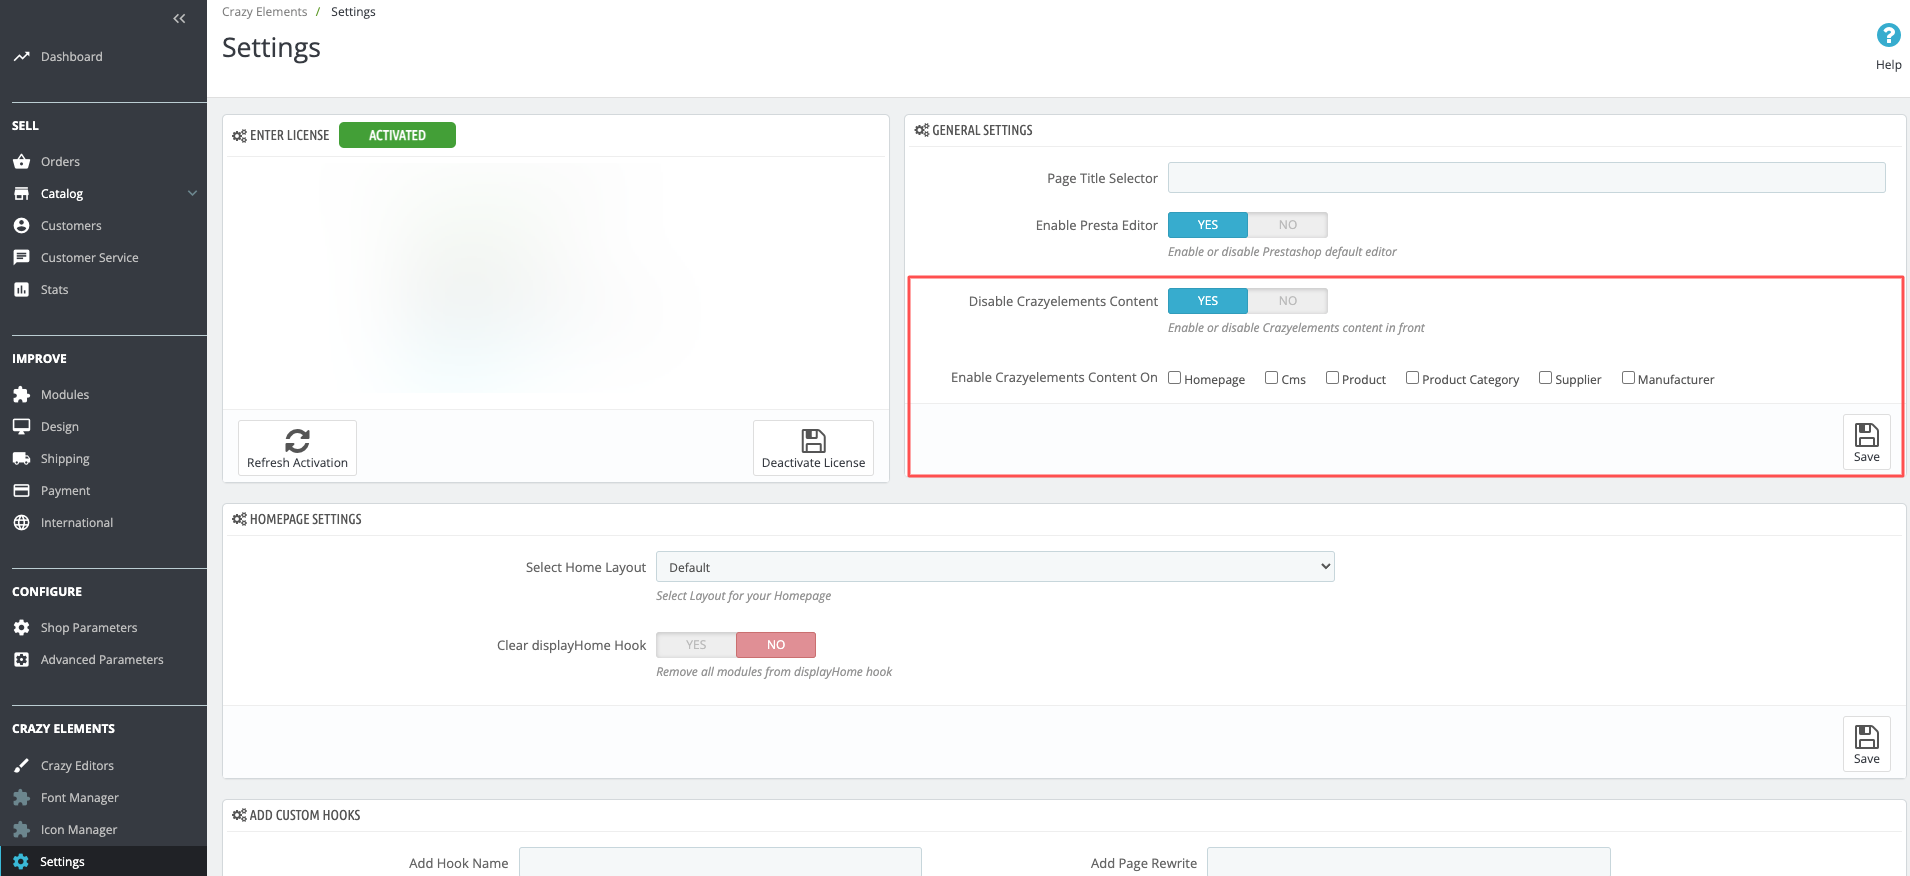Click the Crazy Editors brush icon
The height and width of the screenshot is (876, 1910).
pyautogui.click(x=21, y=765)
